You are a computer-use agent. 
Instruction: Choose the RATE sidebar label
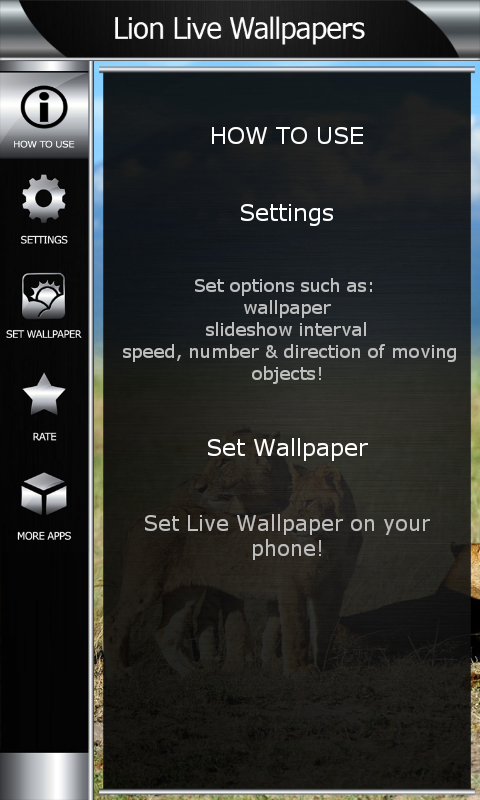[x=44, y=437]
